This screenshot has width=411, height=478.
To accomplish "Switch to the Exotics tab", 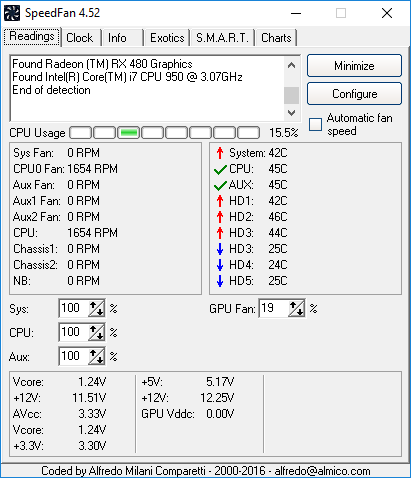I will coord(167,38).
